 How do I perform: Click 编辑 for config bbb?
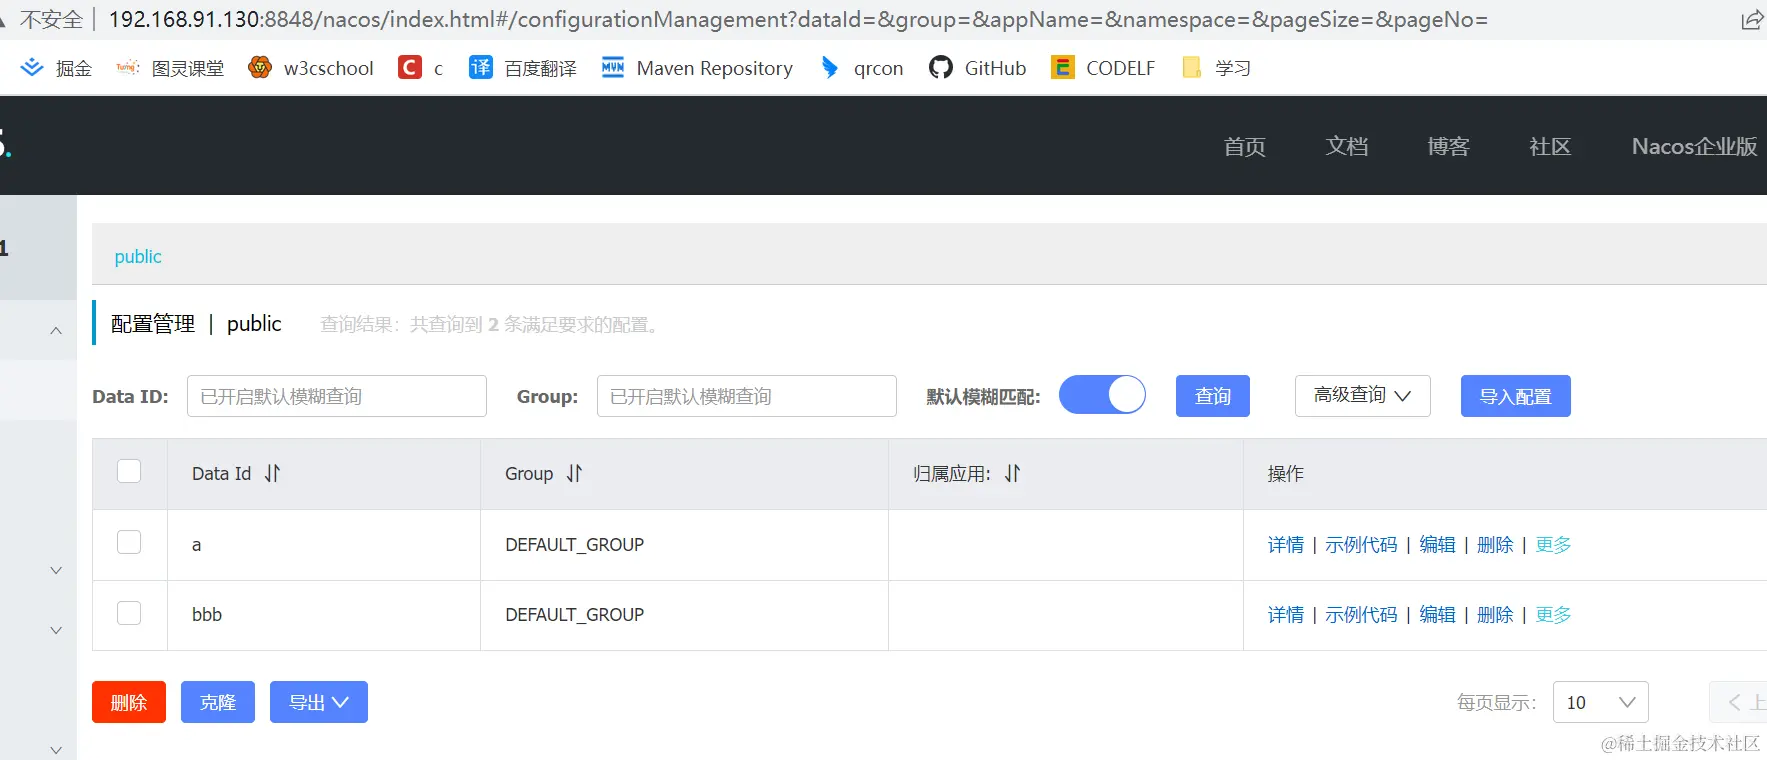tap(1438, 615)
